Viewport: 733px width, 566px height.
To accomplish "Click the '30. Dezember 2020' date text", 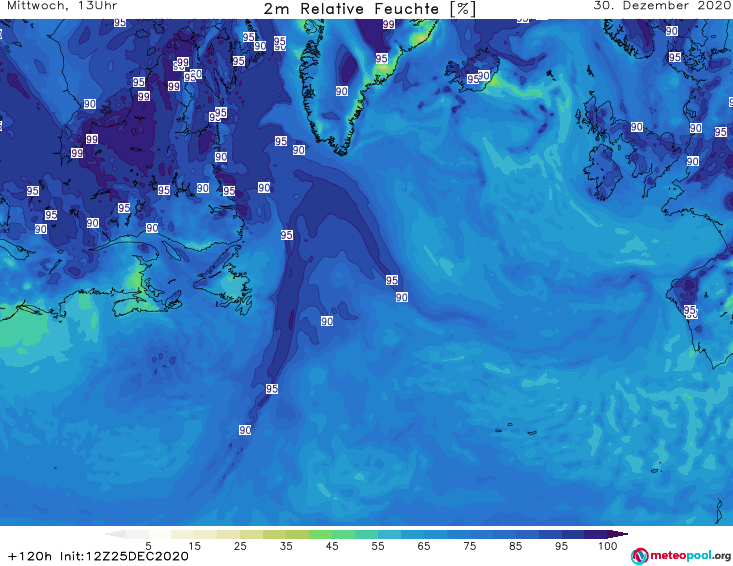I will tap(662, 6).
